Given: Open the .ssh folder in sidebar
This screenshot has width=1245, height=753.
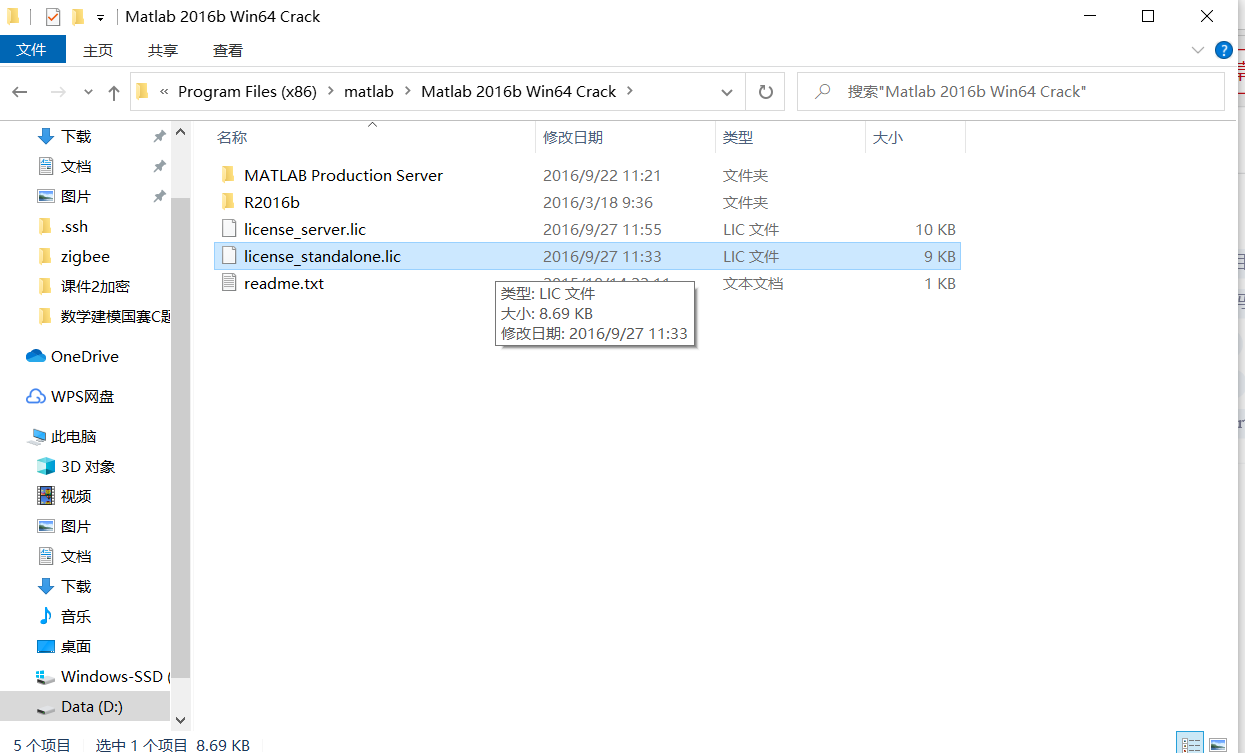Looking at the screenshot, I should tap(74, 226).
